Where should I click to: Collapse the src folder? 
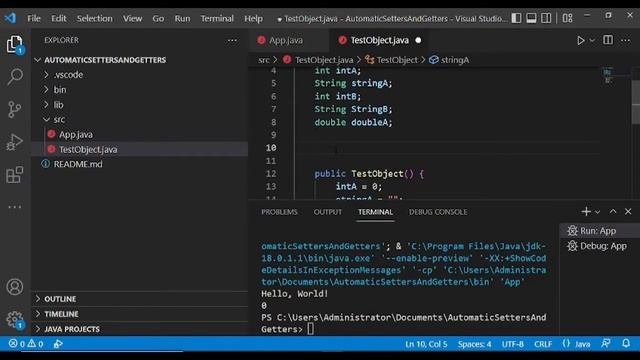click(140, 120)
